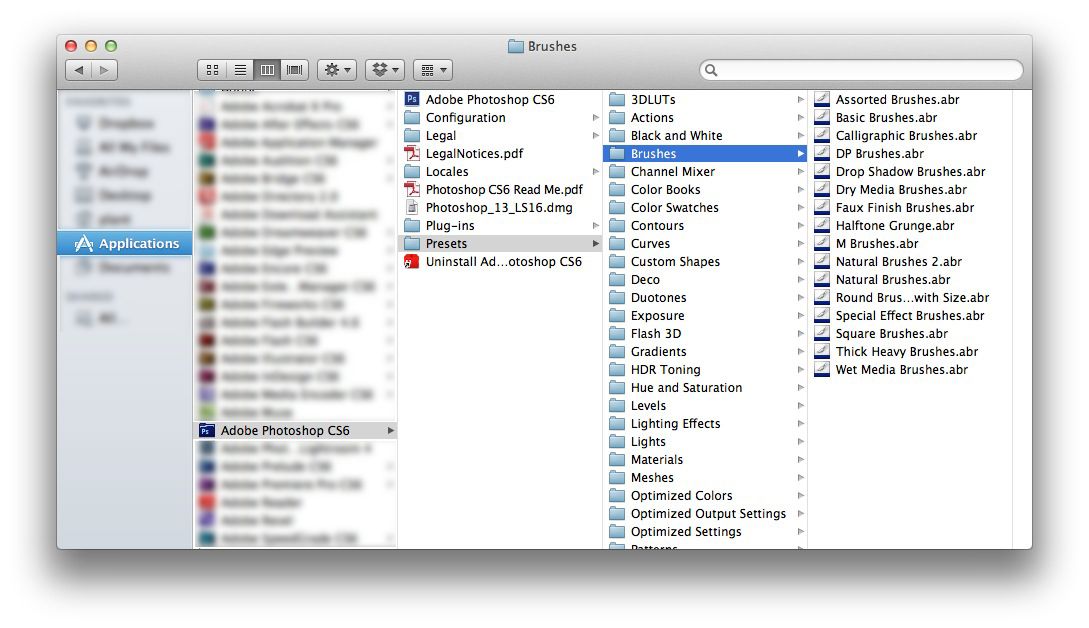The image size is (1089, 628).
Task: Expand the Hue and Saturation arrow
Action: (800, 388)
